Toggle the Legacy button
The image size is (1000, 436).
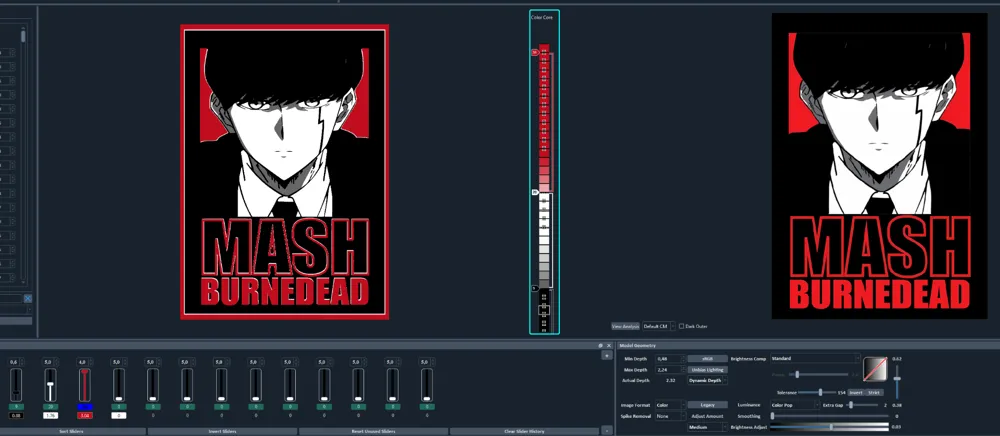click(707, 405)
